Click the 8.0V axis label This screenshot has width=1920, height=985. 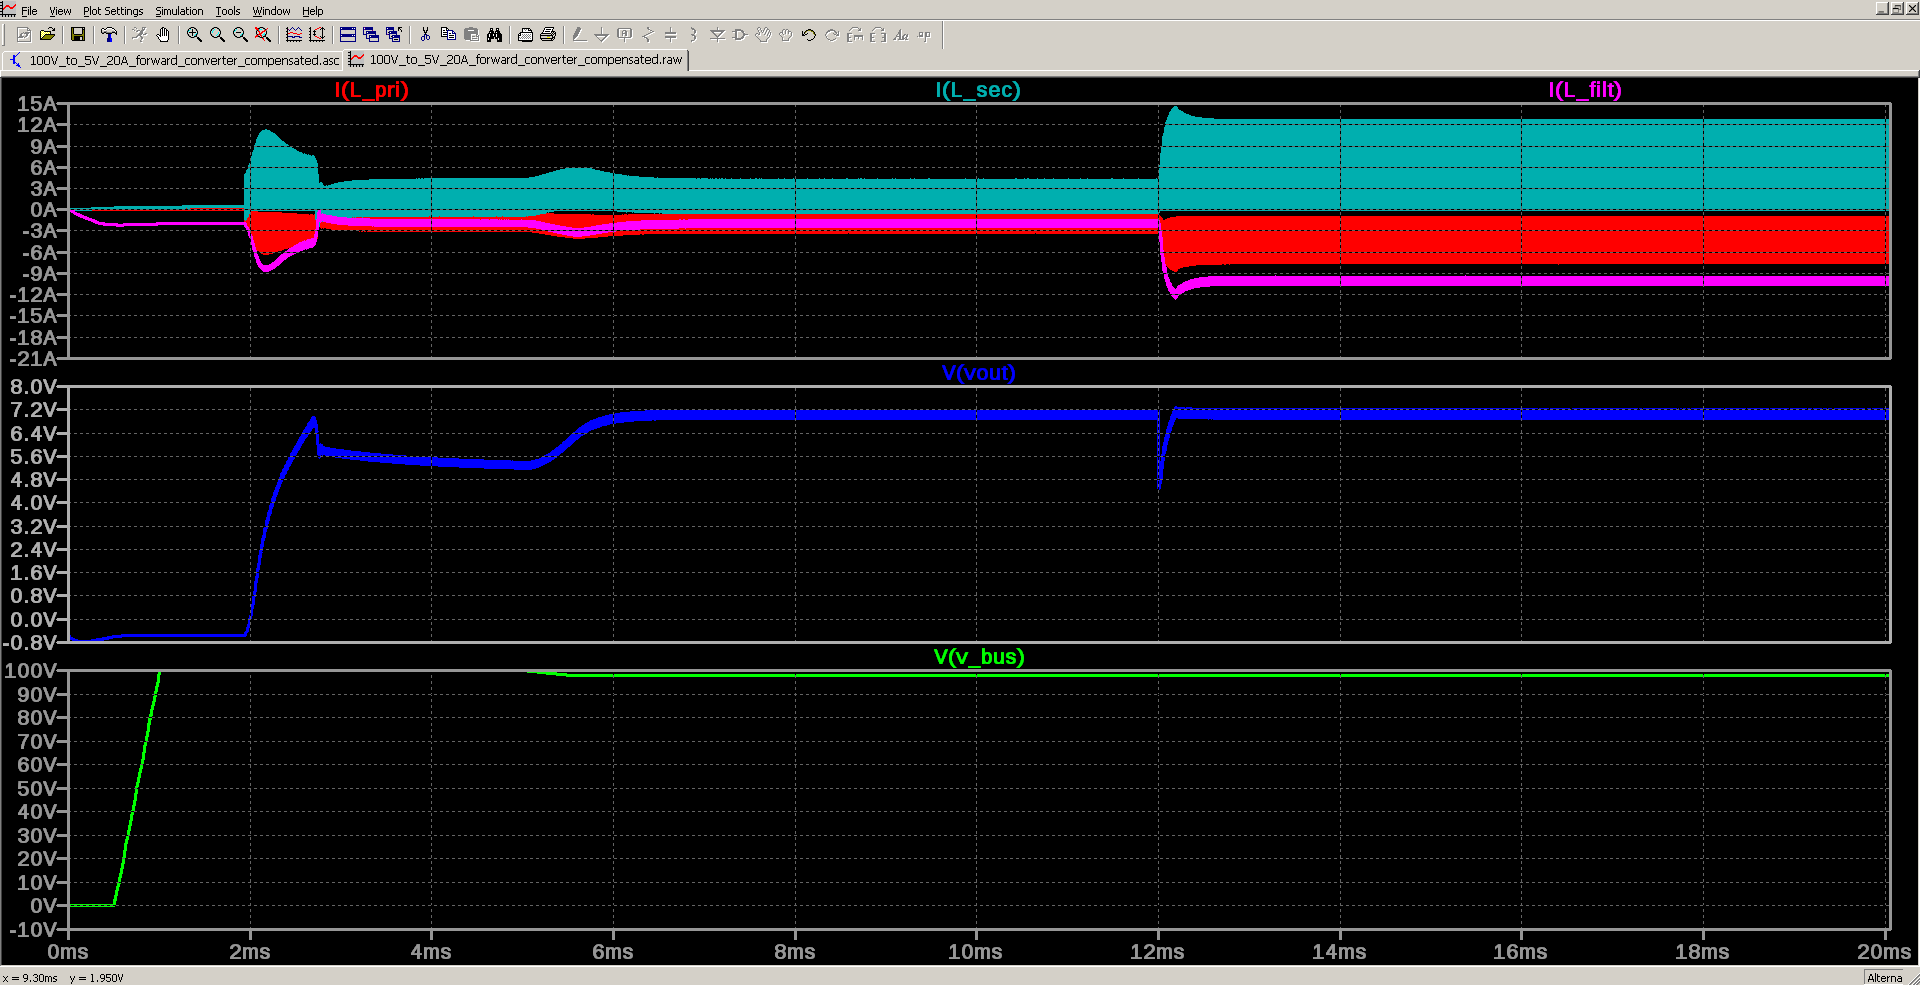[33, 387]
